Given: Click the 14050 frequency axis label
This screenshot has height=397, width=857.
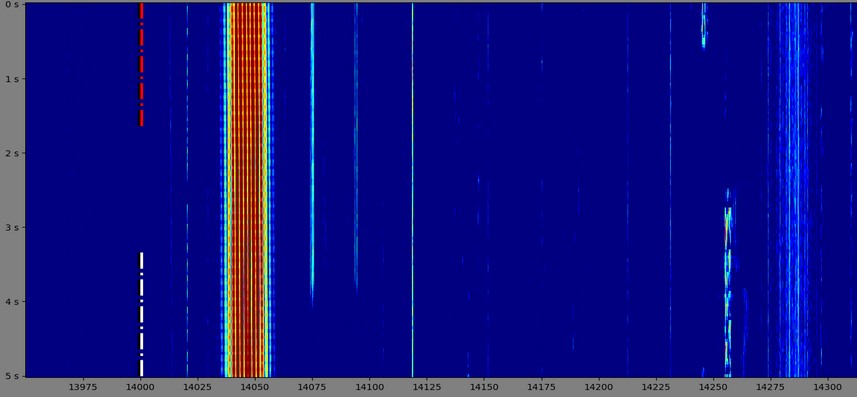Looking at the screenshot, I should 255,388.
